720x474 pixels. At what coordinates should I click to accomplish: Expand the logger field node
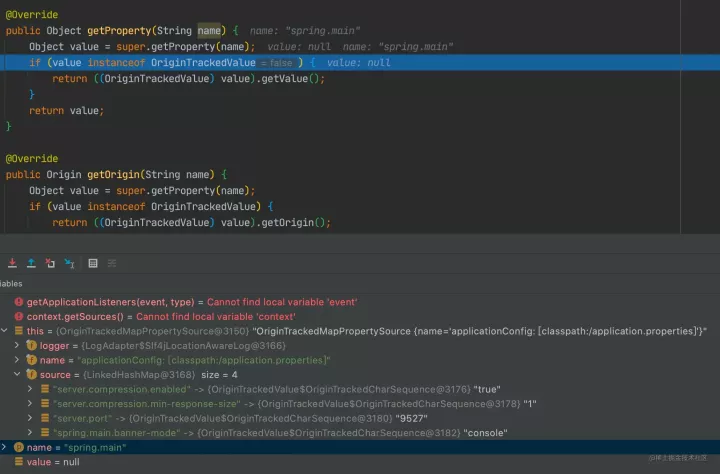click(x=17, y=345)
